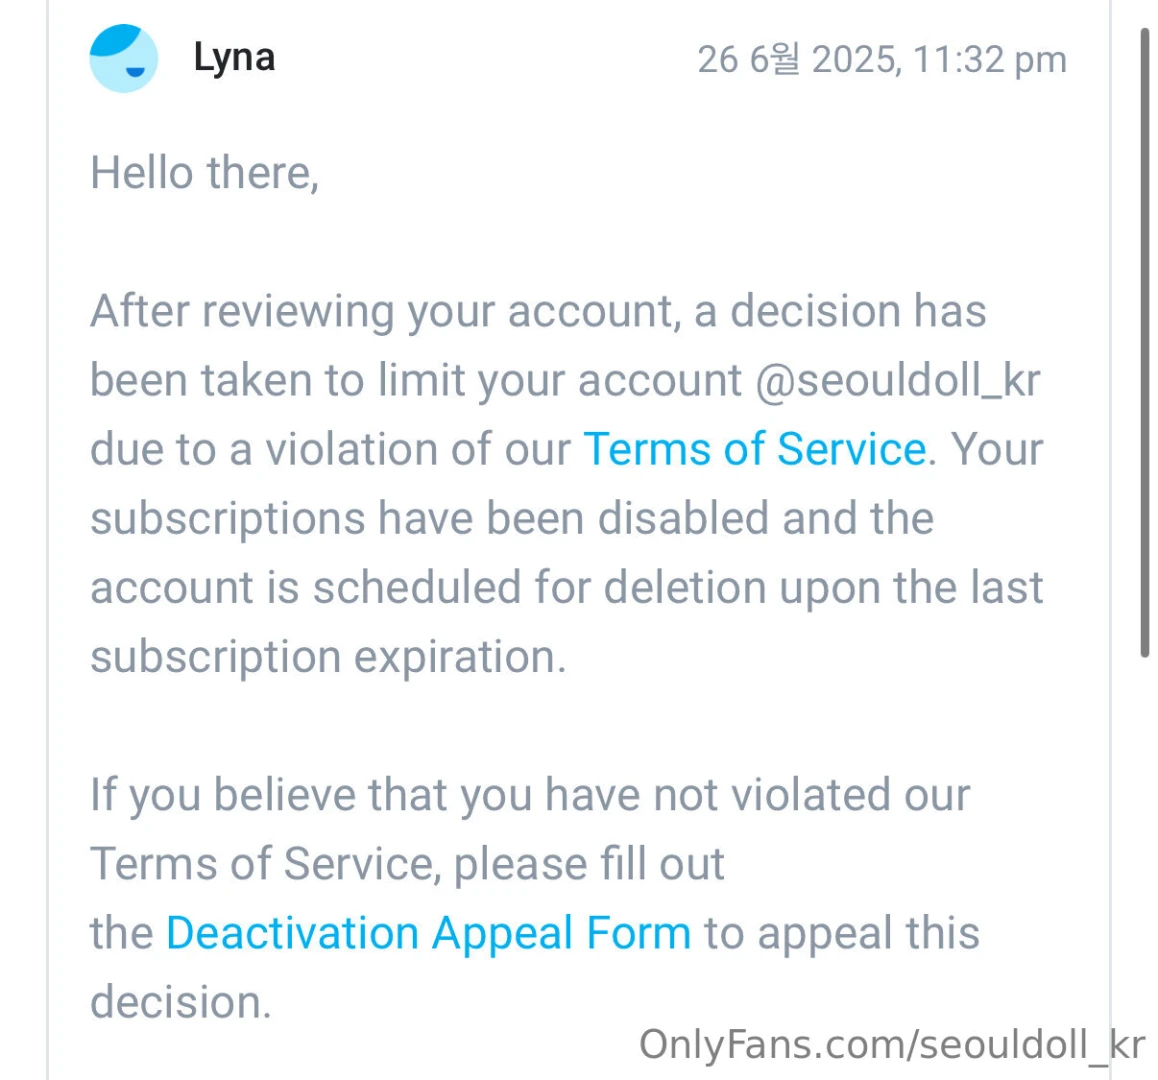The width and height of the screenshot is (1158, 1080).
Task: Click the '11:32 pm' time text
Action: (x=990, y=59)
